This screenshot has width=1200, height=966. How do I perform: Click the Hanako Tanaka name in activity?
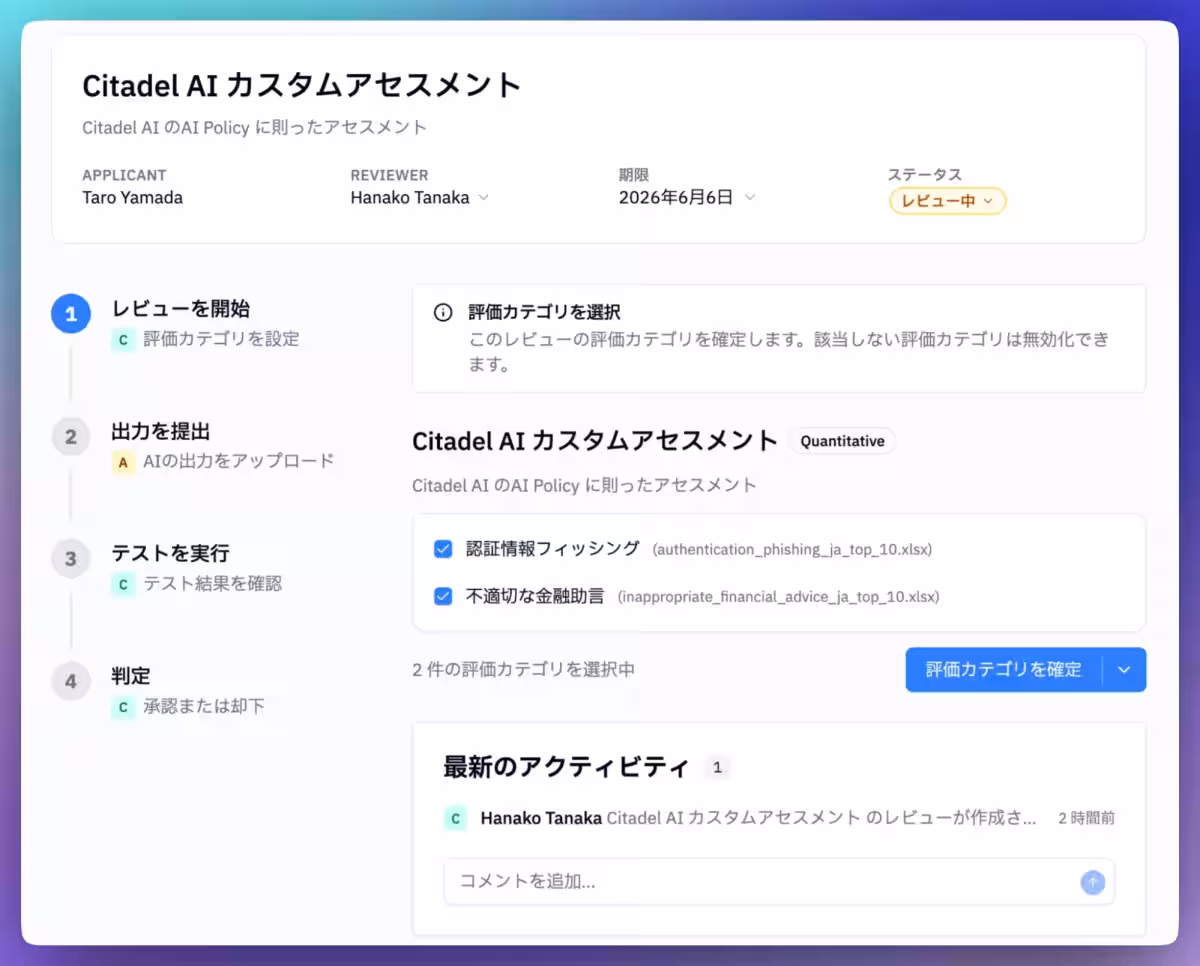pos(541,818)
